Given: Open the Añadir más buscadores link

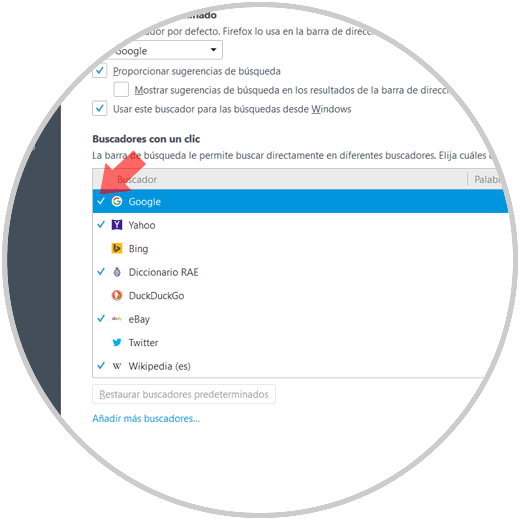Looking at the screenshot, I should point(146,419).
